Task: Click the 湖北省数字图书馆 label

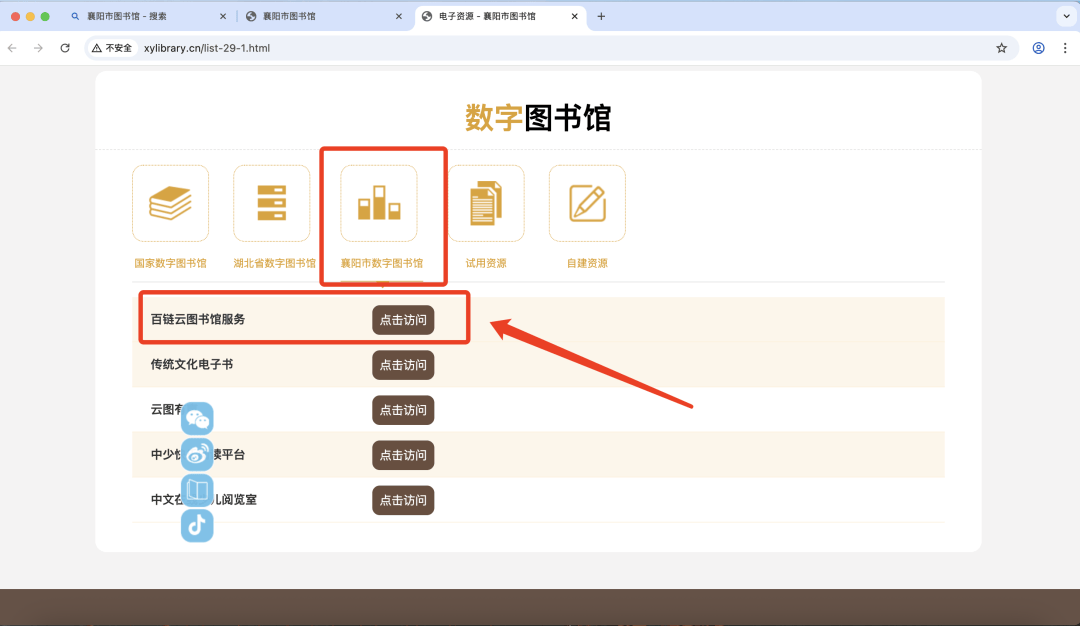Action: click(x=274, y=263)
